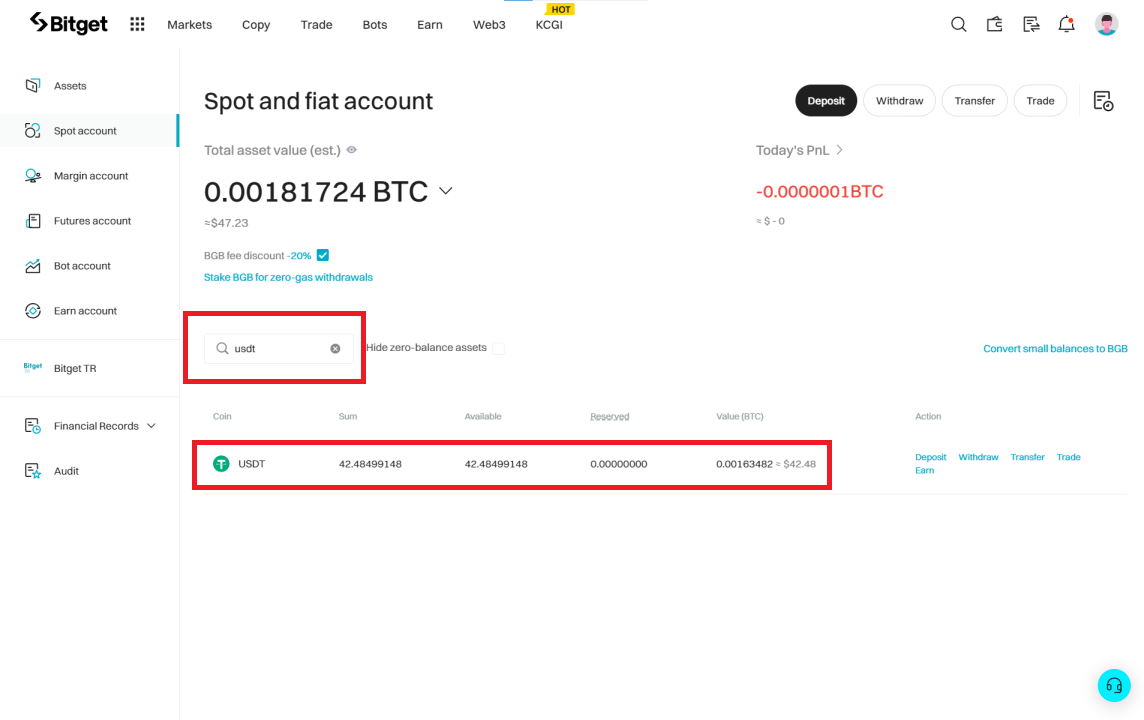
Task: Open the search magnifier in top bar
Action: pos(959,24)
